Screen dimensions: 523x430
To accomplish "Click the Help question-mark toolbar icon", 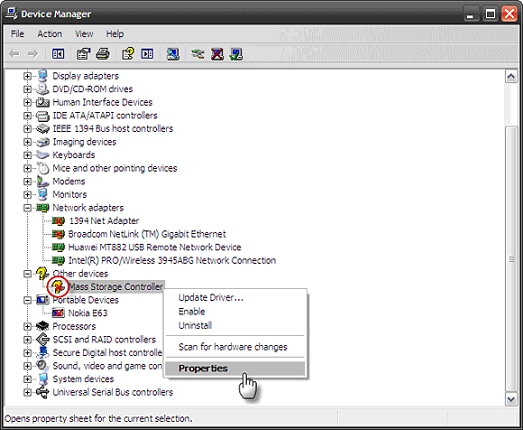I will (128, 54).
